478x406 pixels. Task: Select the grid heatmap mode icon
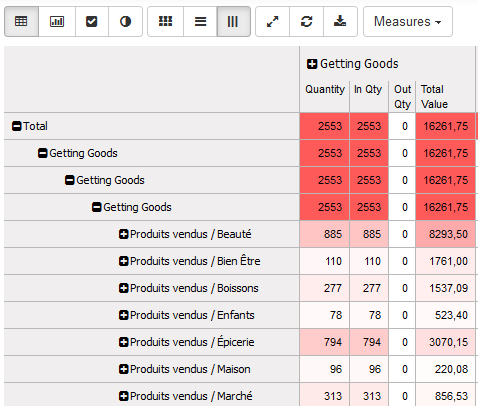165,21
